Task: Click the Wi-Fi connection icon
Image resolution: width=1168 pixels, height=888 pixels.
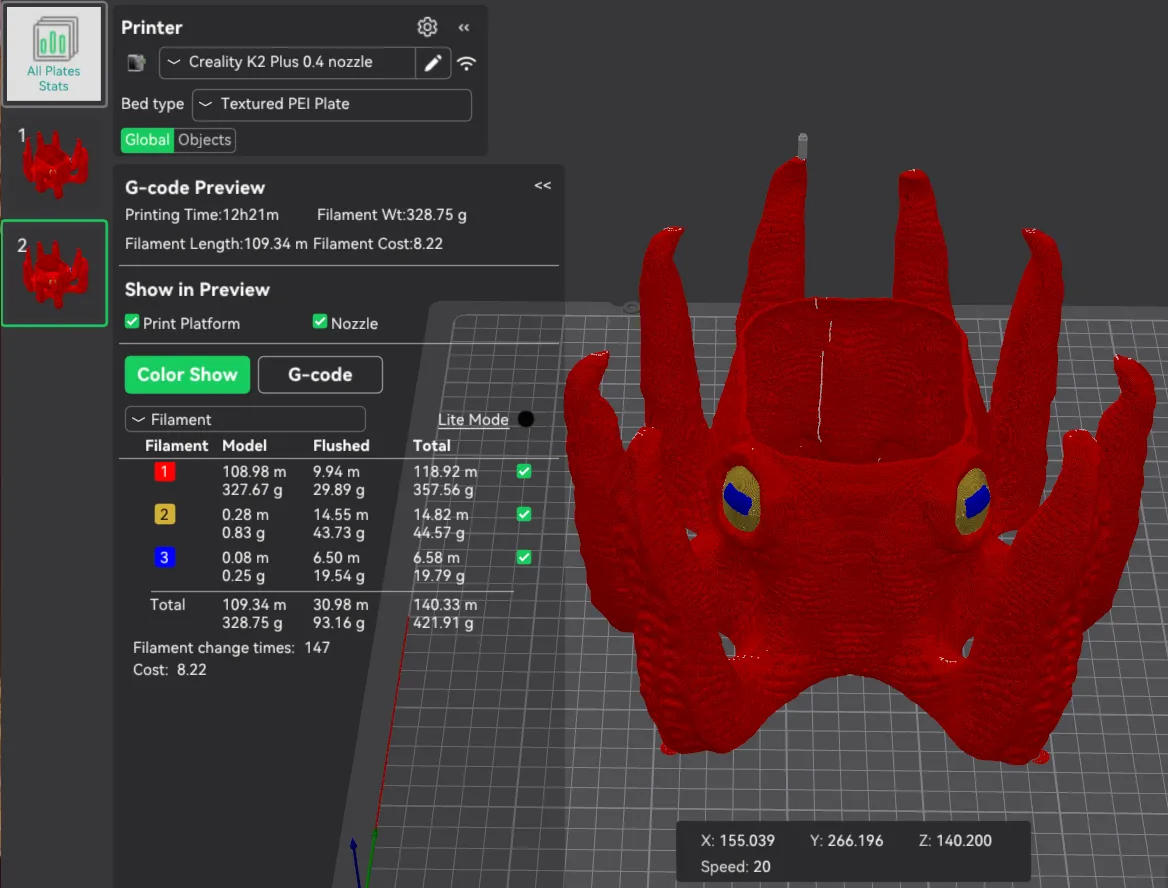Action: coord(466,63)
